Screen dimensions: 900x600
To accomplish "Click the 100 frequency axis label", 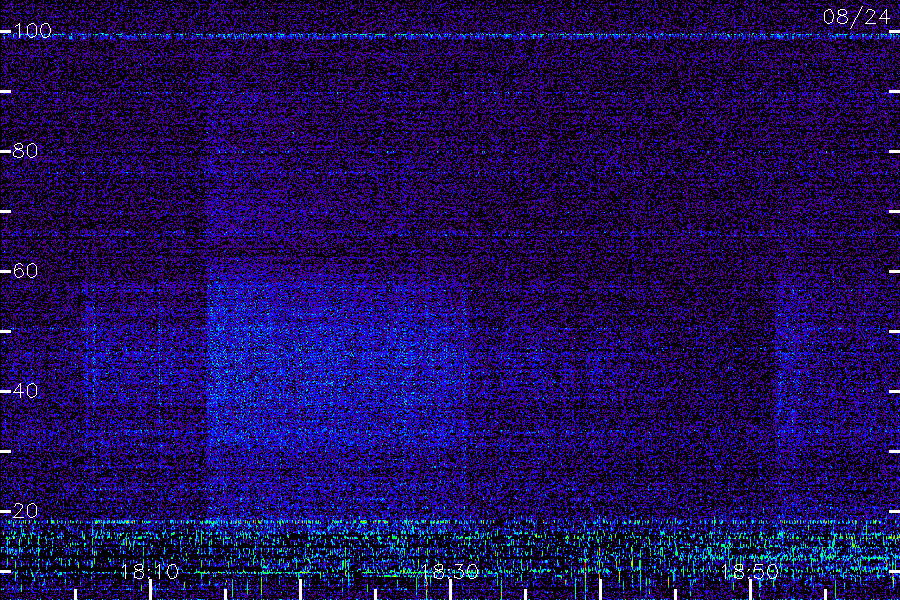I will (x=32, y=30).
